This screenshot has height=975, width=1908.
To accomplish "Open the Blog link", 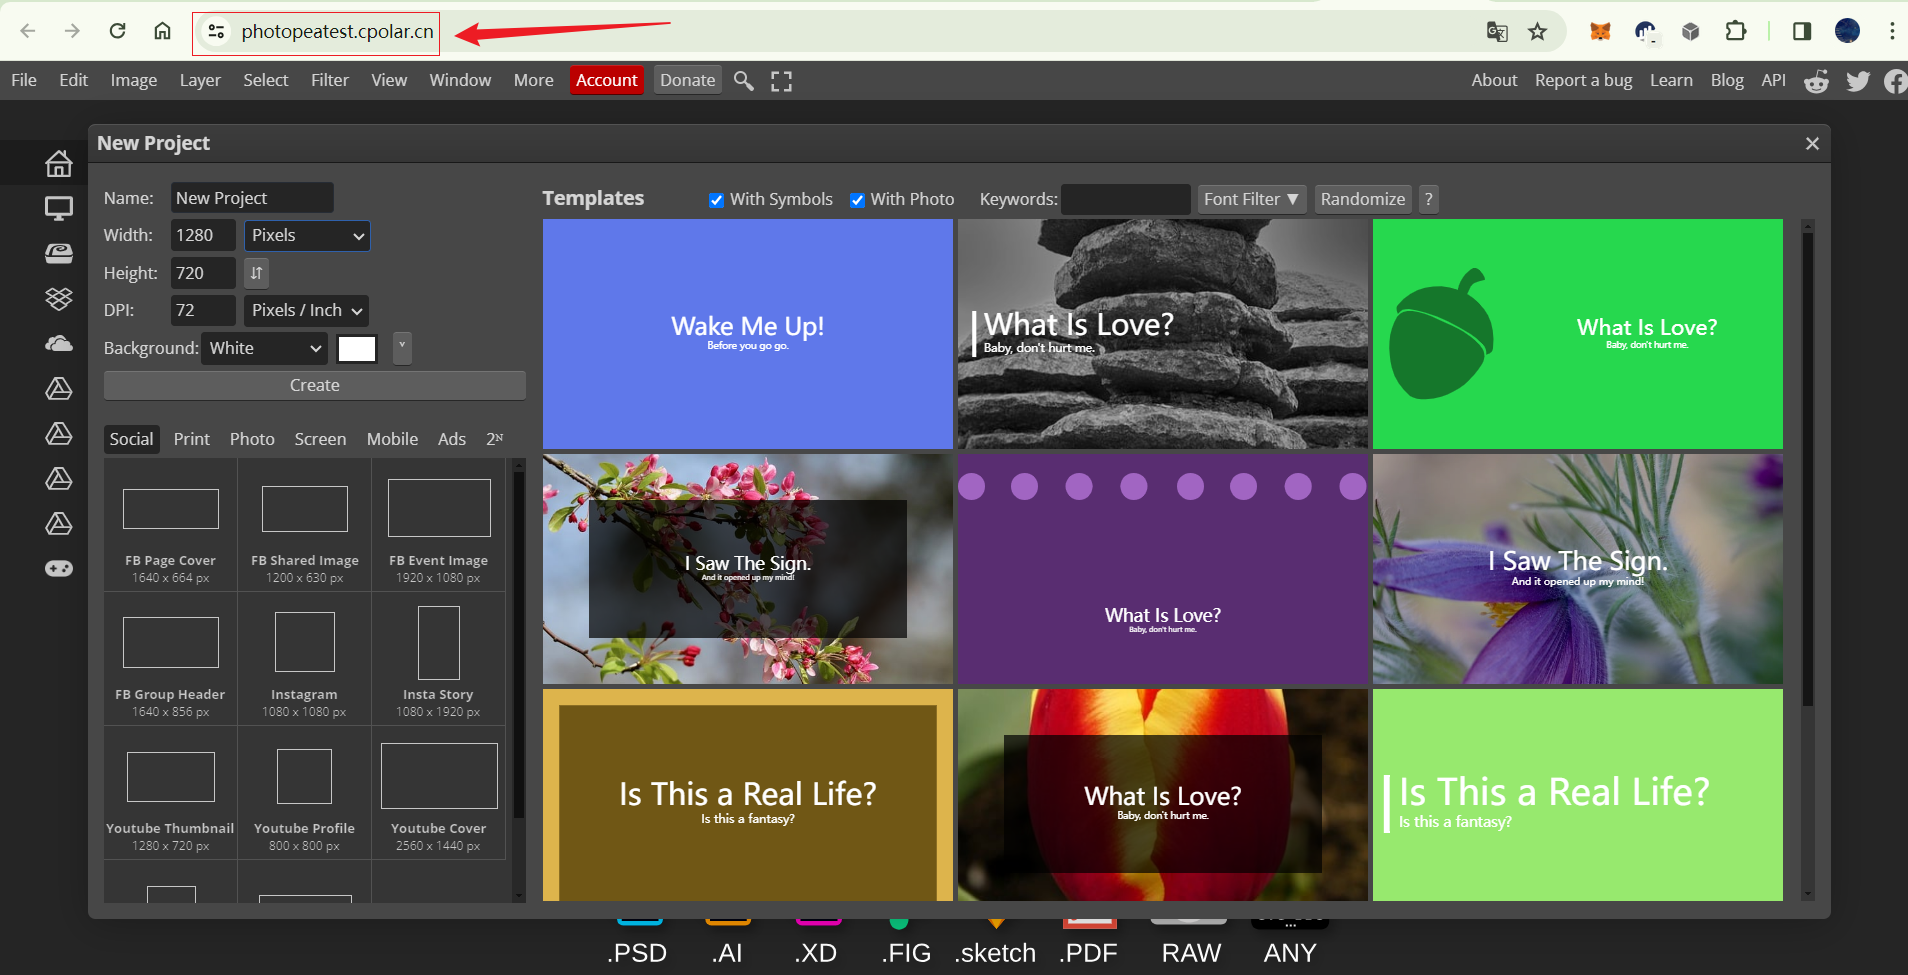I will pos(1727,80).
